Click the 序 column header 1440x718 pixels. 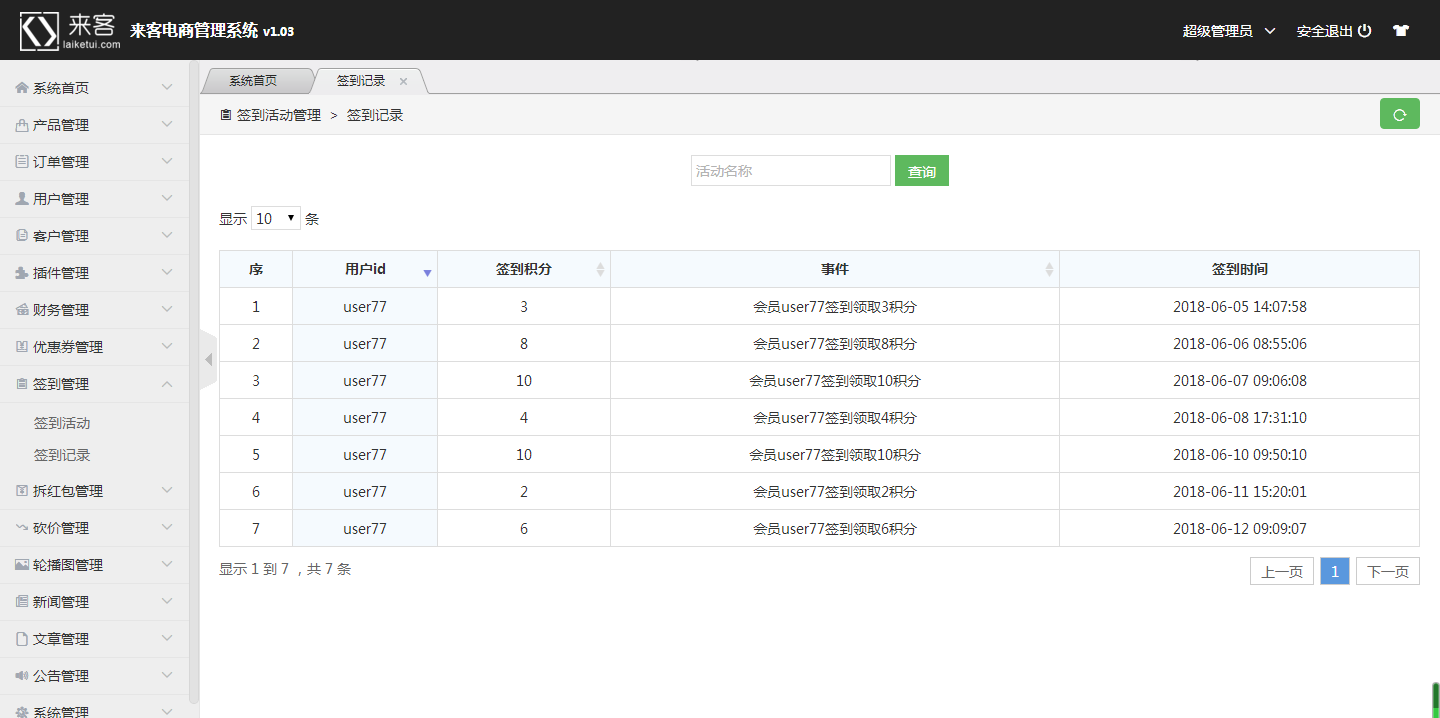tap(256, 269)
